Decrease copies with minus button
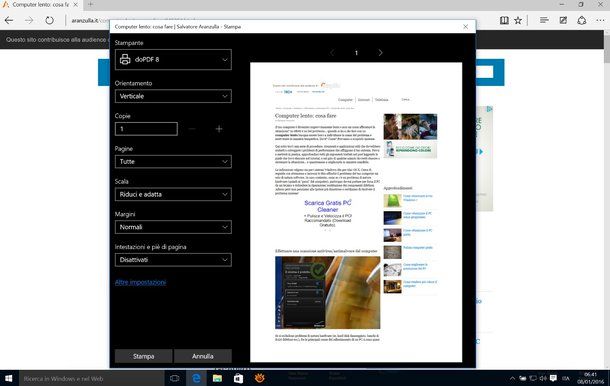This screenshot has height=386, width=610. (192, 129)
